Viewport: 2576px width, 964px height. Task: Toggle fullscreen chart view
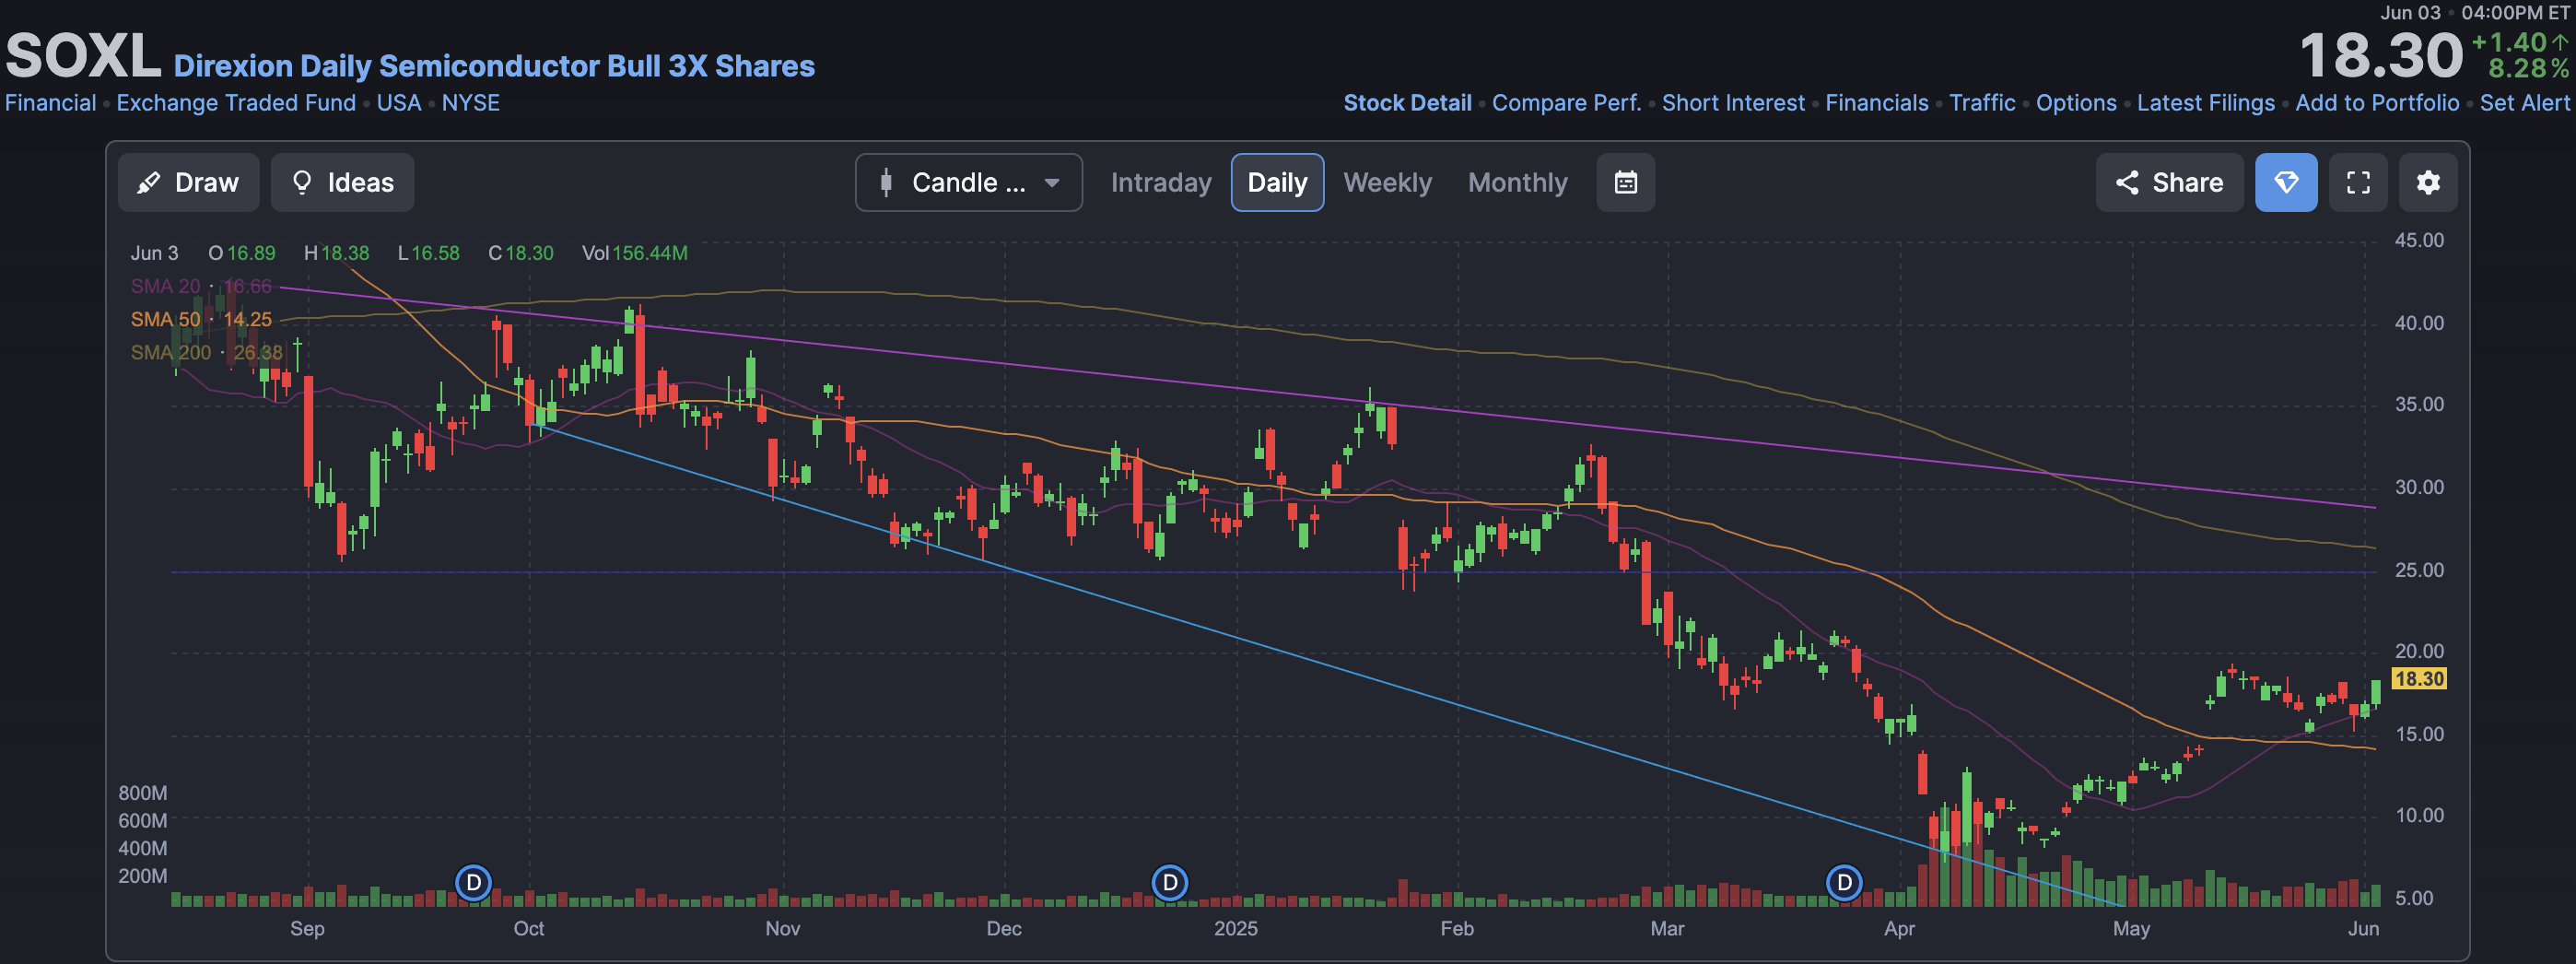pyautogui.click(x=2358, y=183)
